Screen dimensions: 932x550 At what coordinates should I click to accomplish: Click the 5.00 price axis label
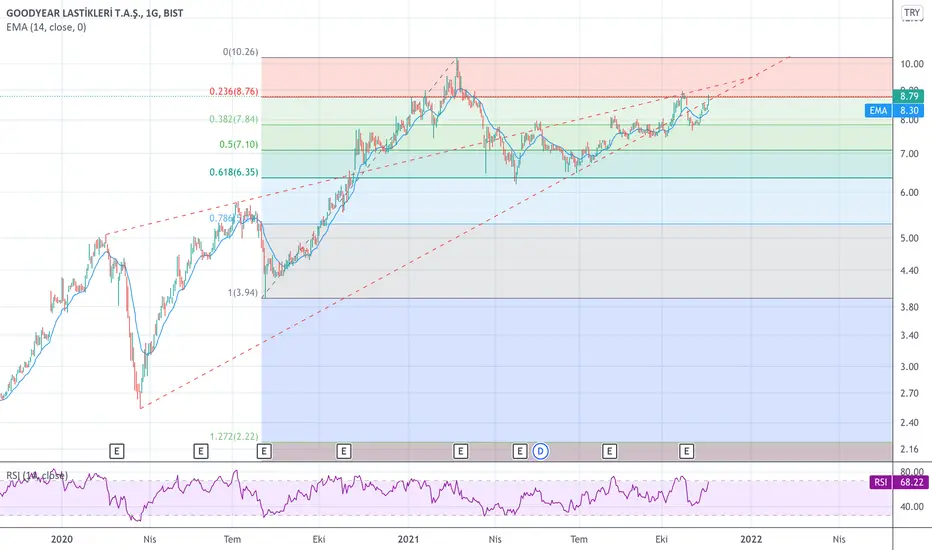[x=909, y=238]
